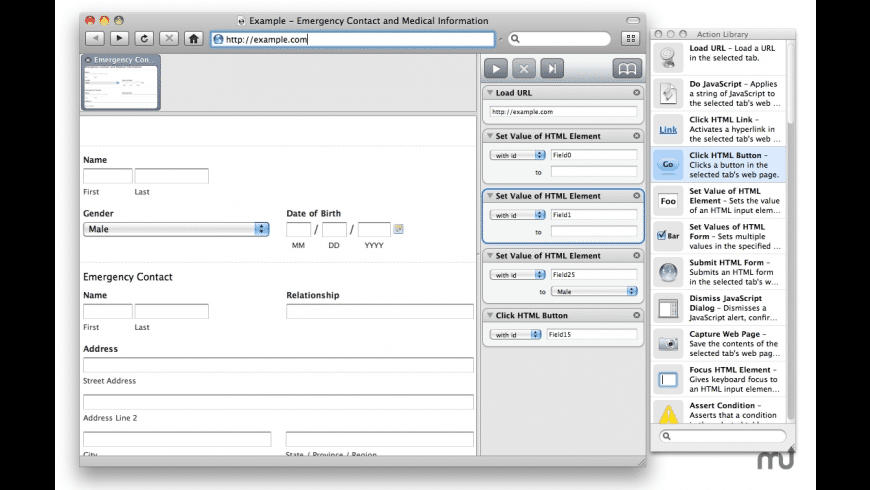
Task: Select the Submit HTML Form globe icon
Action: pyautogui.click(x=668, y=272)
